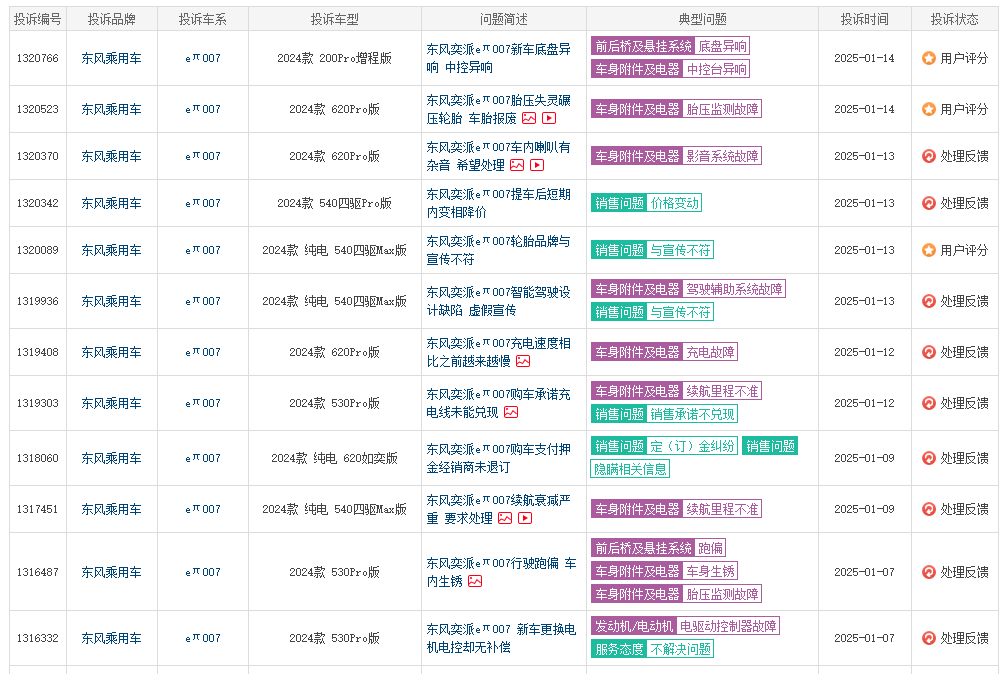This screenshot has height=674, width=1002.
Task: Click image icon in complaint 1319408 description
Action: point(523,362)
